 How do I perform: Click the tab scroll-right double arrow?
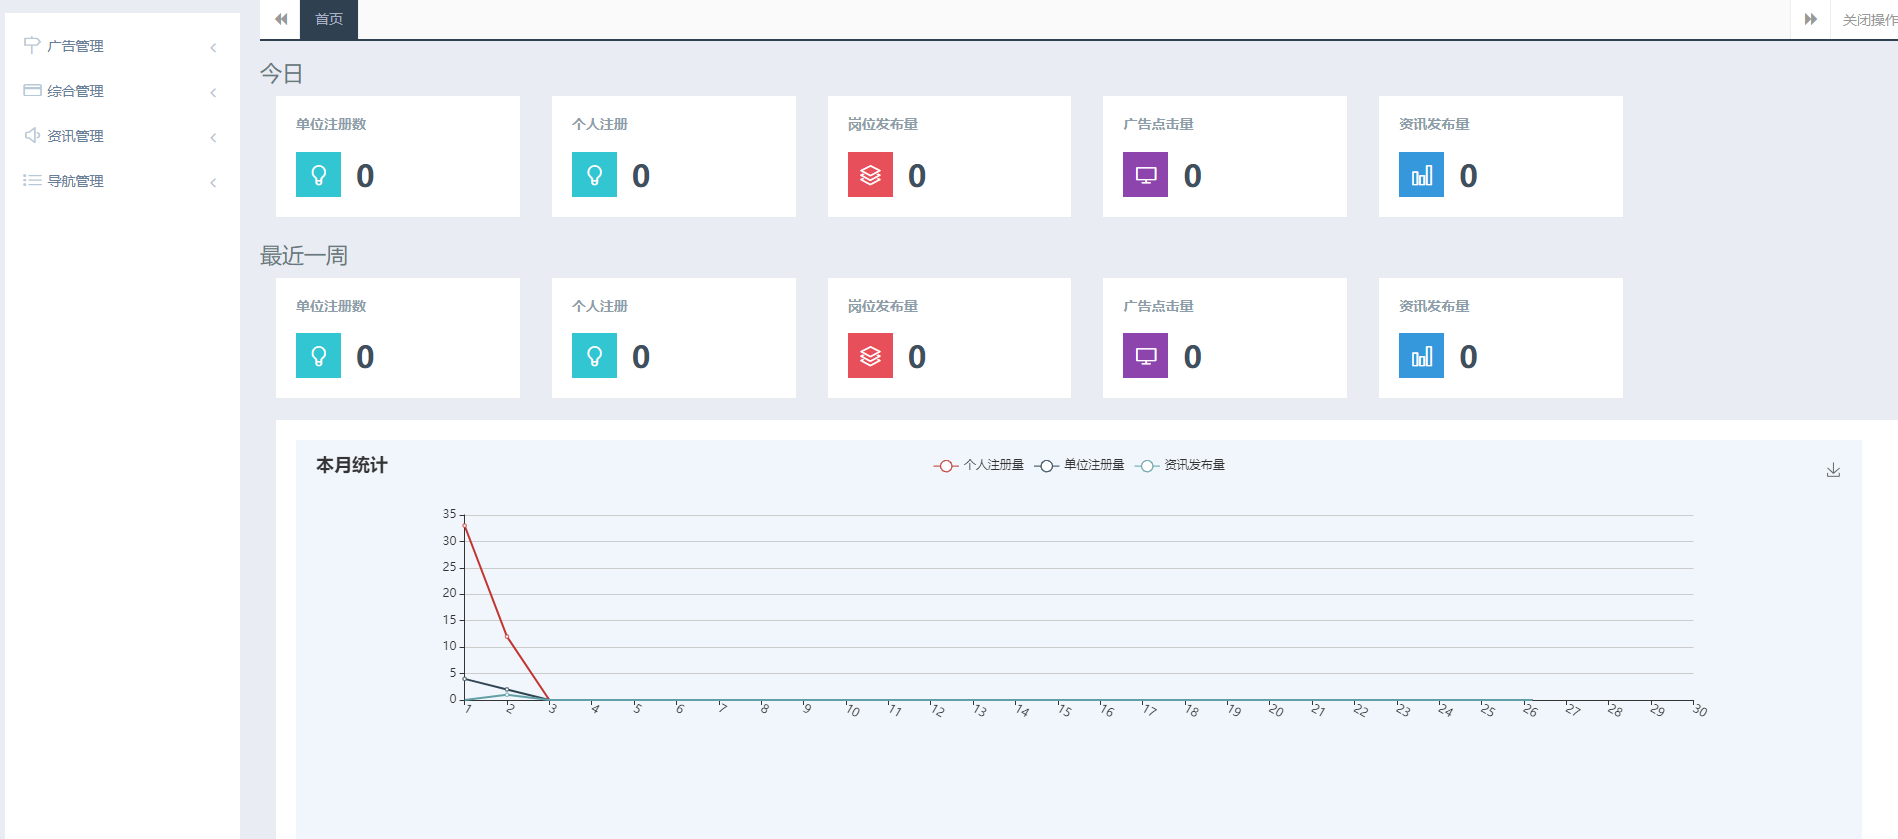1810,19
